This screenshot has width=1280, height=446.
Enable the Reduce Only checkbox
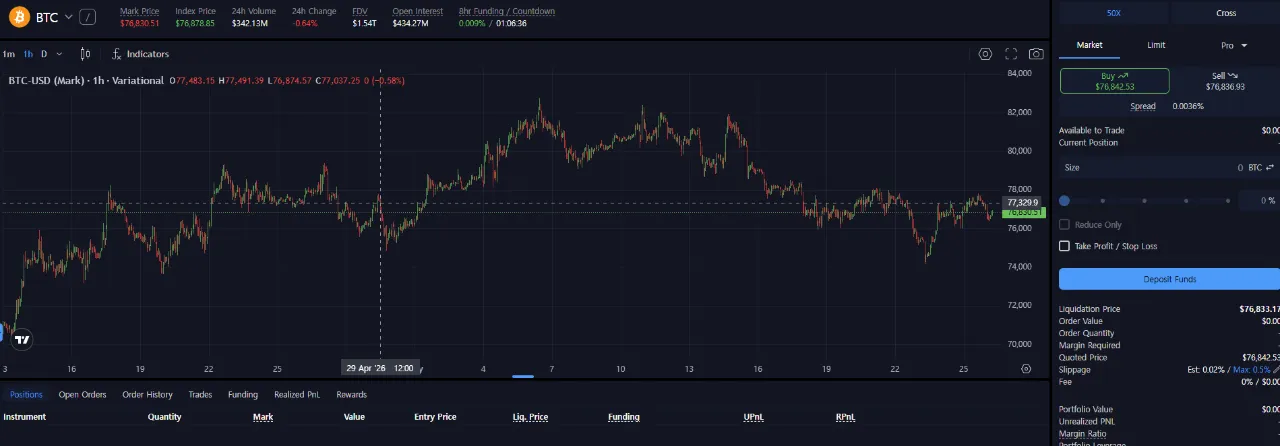coord(1064,225)
